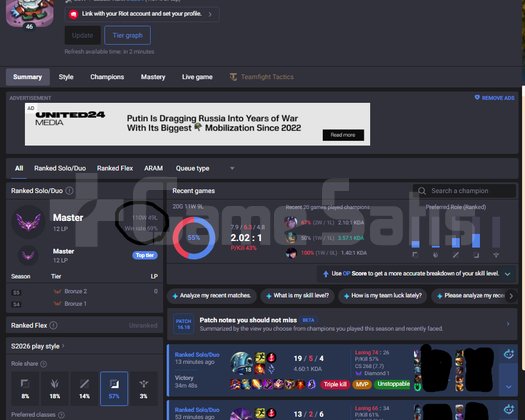The width and height of the screenshot is (525, 420).
Task: Click the Ranked Solo/Duo info icon
Action: point(69,191)
